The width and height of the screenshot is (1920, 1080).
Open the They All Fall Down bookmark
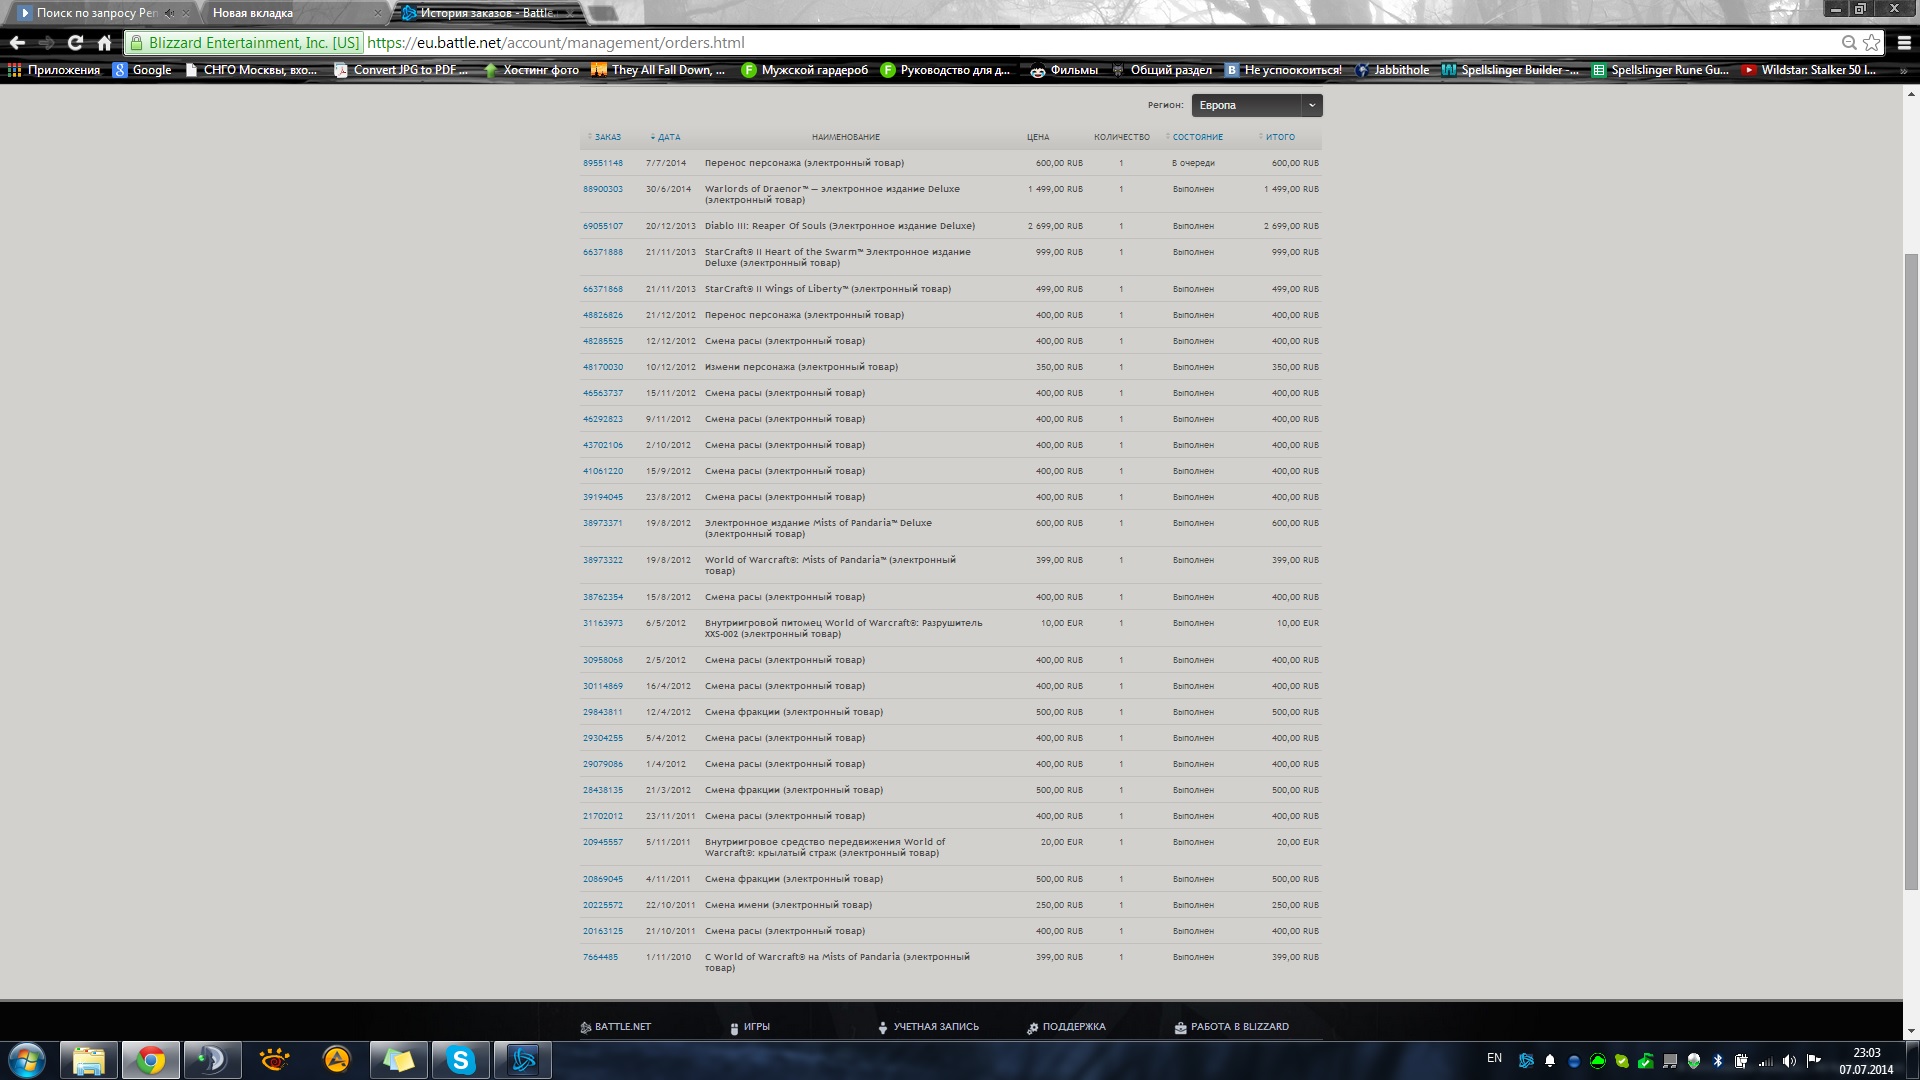tap(658, 70)
